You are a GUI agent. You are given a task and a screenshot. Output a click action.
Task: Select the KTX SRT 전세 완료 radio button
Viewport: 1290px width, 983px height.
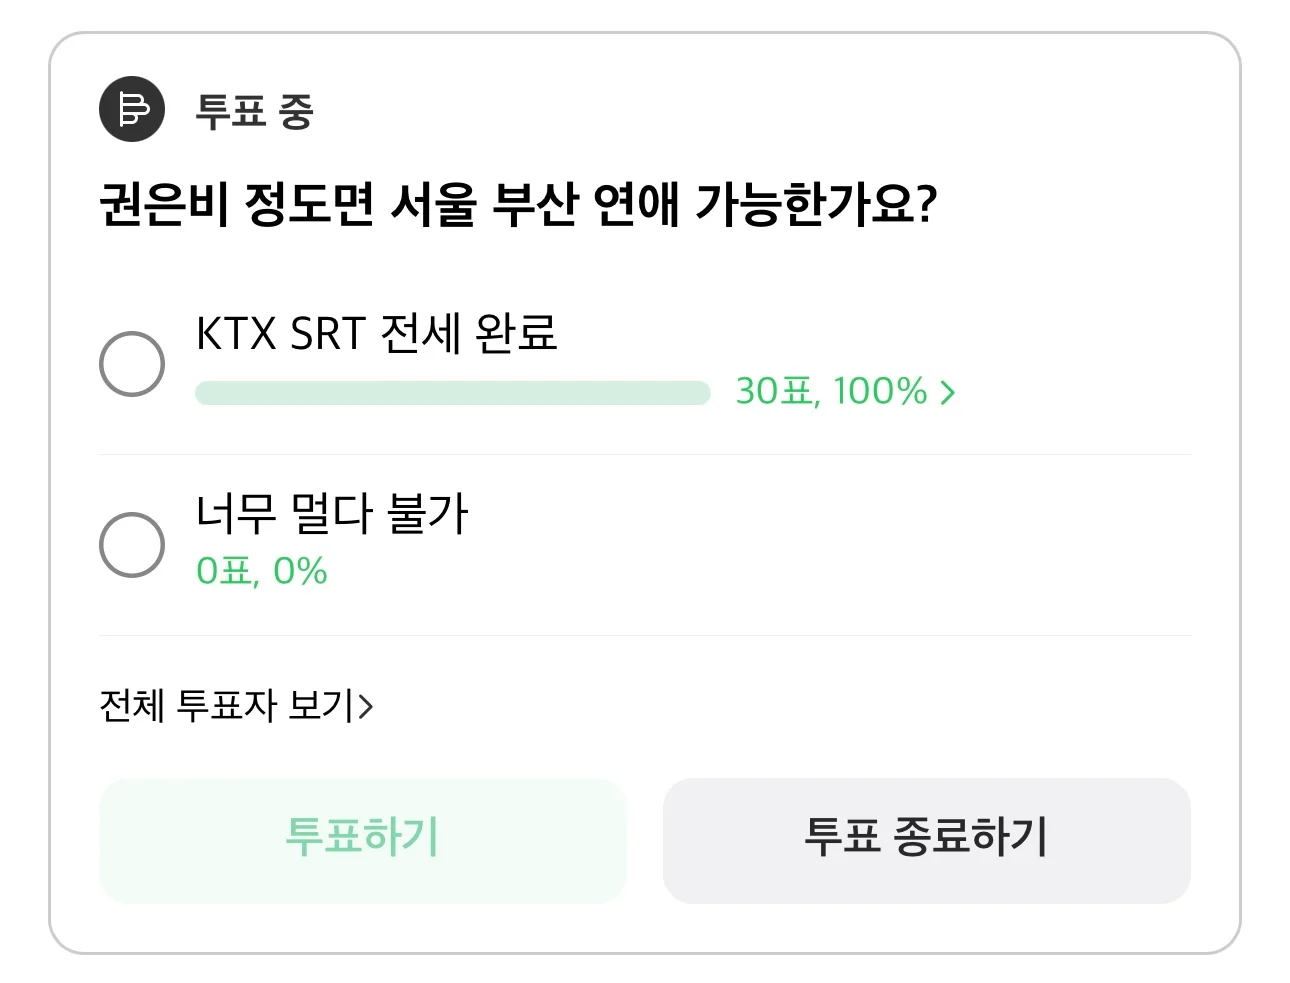132,364
